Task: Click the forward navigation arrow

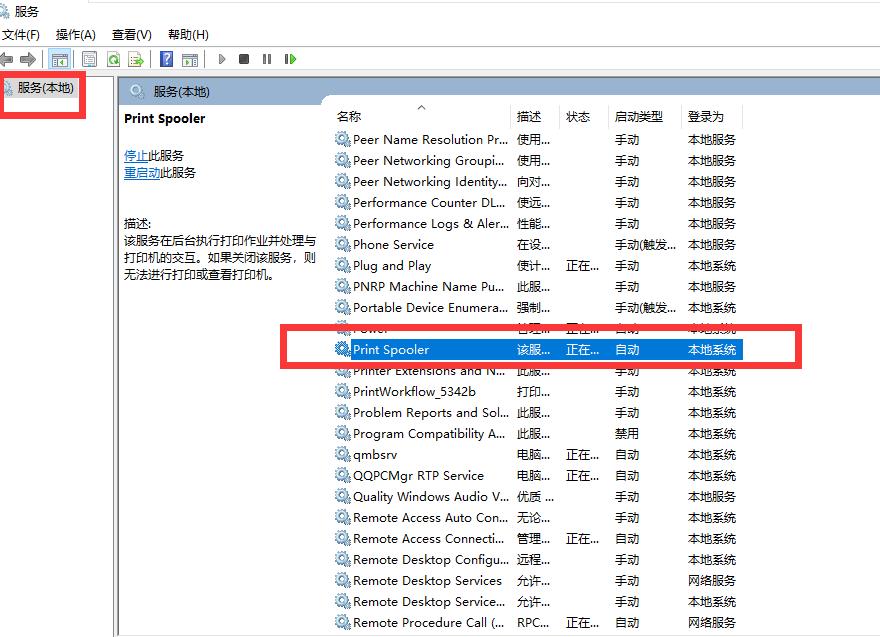Action: (28, 59)
